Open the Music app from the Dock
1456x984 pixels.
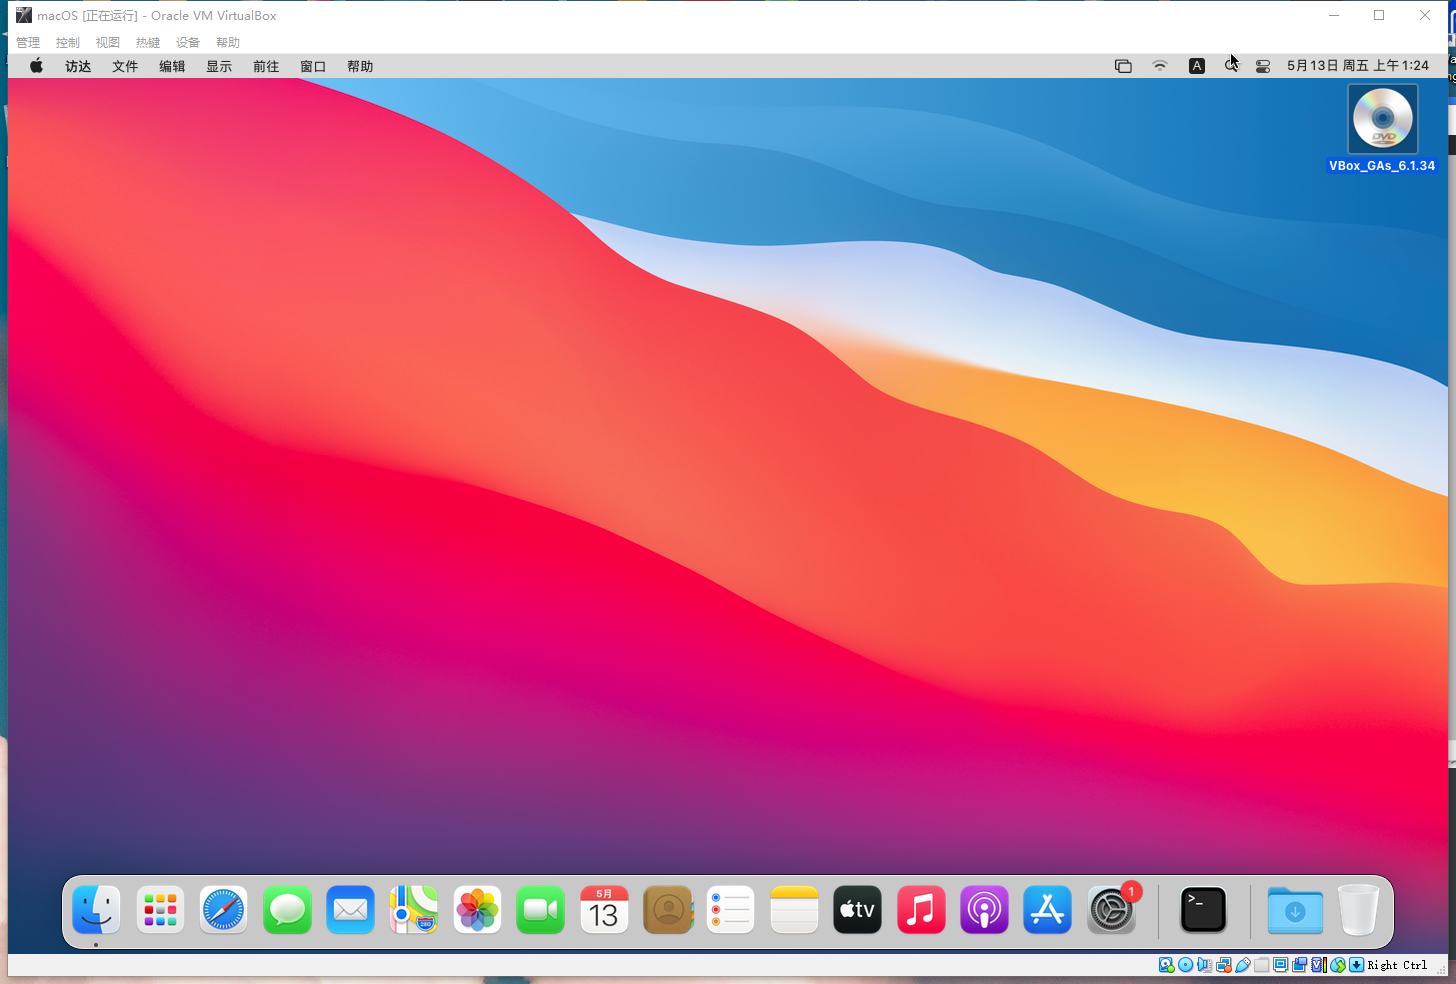(x=920, y=909)
